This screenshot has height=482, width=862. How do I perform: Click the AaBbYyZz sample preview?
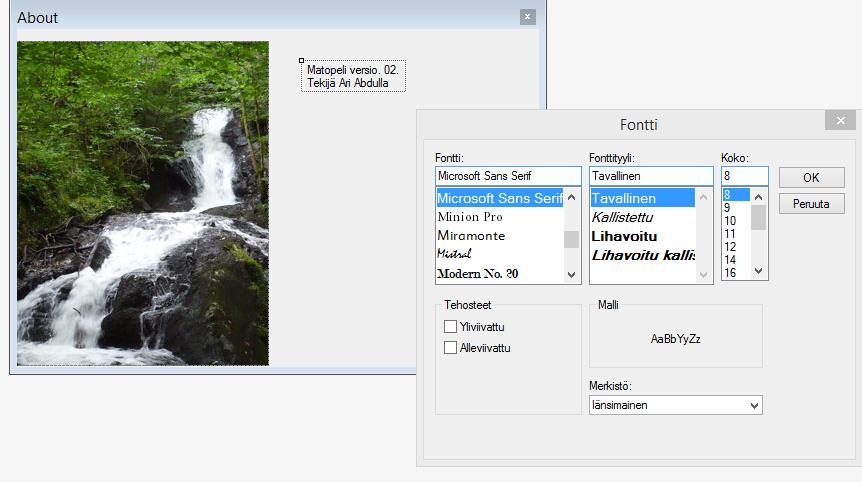pos(676,339)
